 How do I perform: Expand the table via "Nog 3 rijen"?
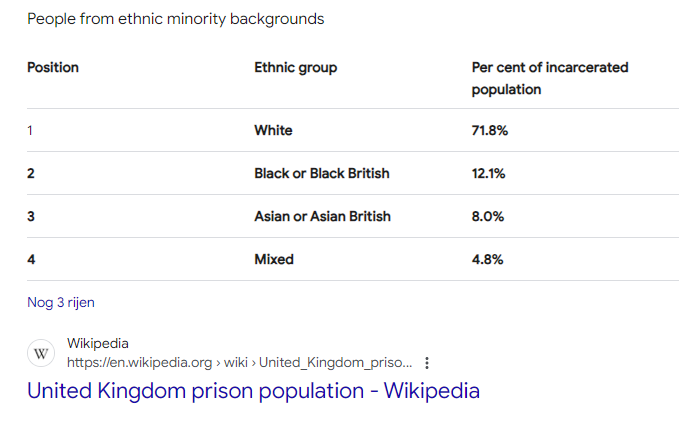[61, 302]
